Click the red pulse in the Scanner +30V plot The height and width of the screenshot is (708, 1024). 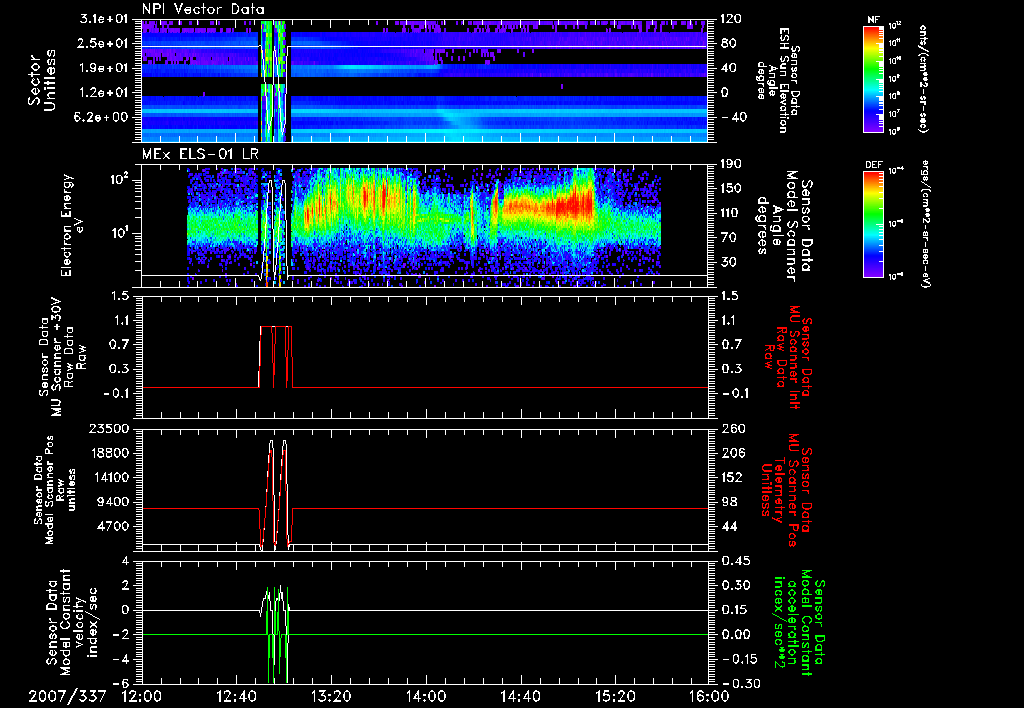point(276,357)
